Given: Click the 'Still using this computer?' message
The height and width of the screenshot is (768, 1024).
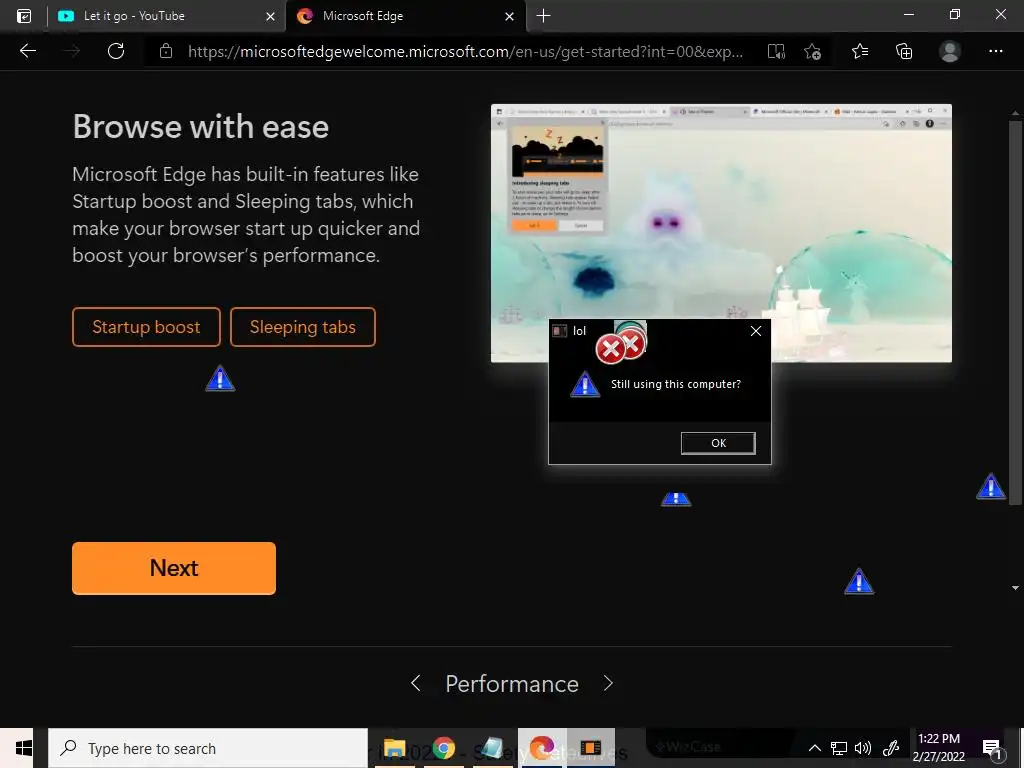Looking at the screenshot, I should pyautogui.click(x=676, y=384).
